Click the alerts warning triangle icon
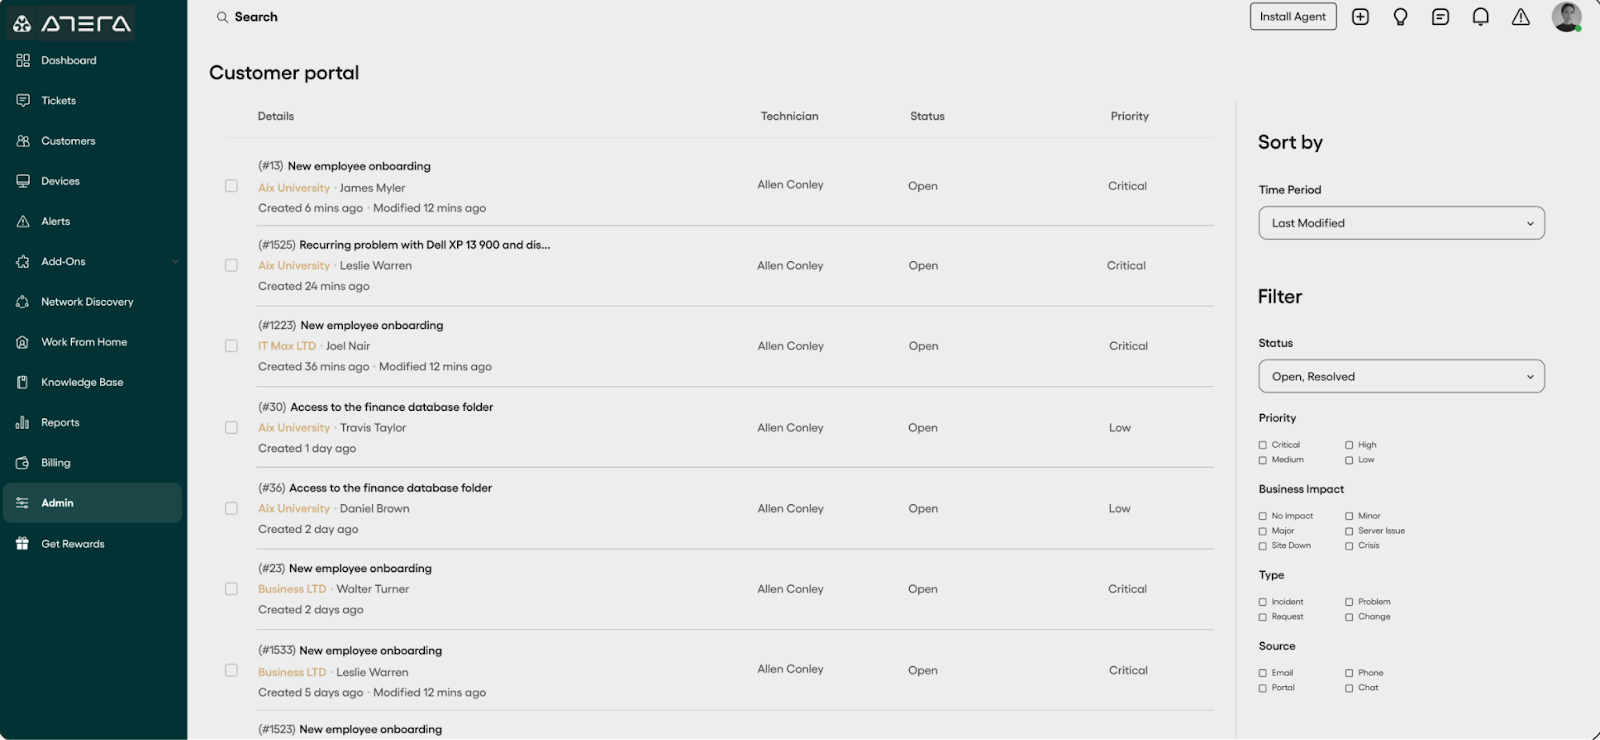This screenshot has height=740, width=1600. (x=1520, y=16)
